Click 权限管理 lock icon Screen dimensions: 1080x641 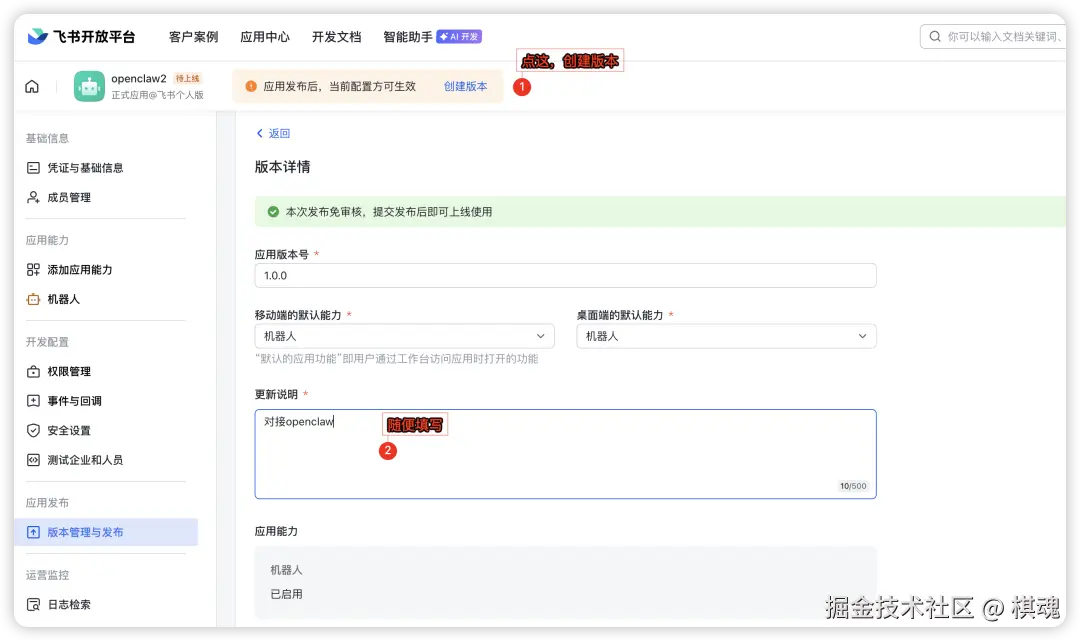33,372
